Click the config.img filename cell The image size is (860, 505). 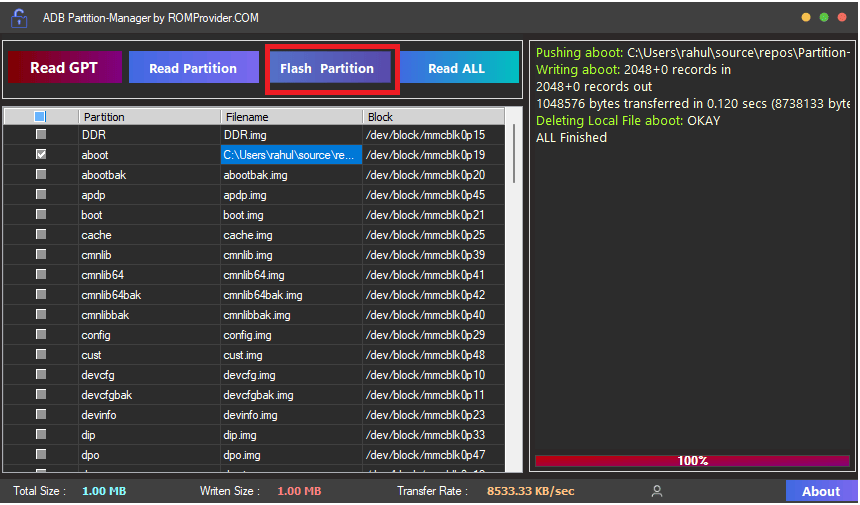point(291,335)
